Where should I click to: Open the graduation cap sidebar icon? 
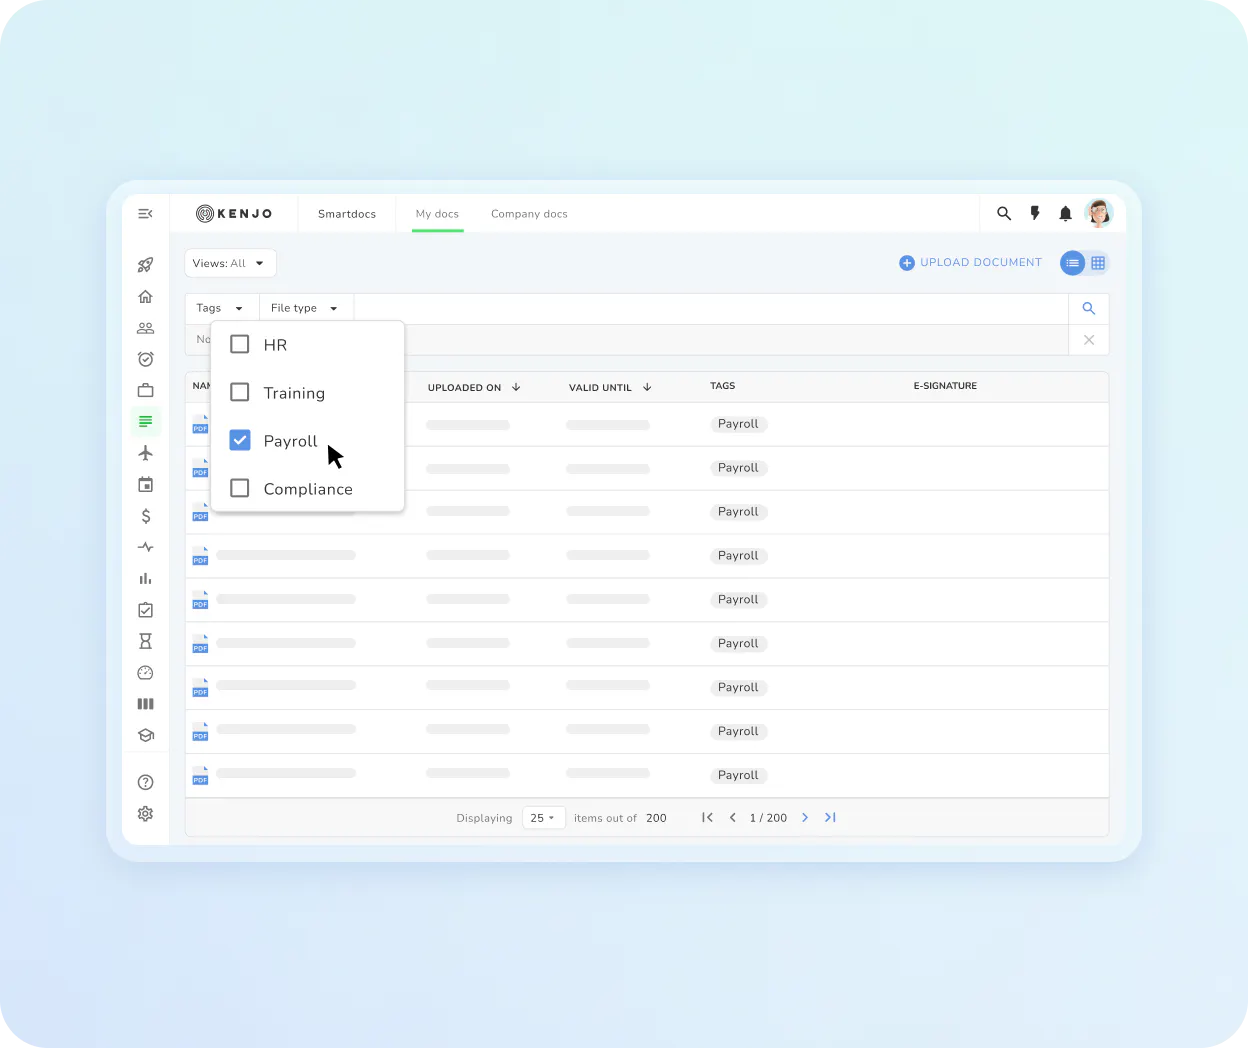[x=145, y=735]
